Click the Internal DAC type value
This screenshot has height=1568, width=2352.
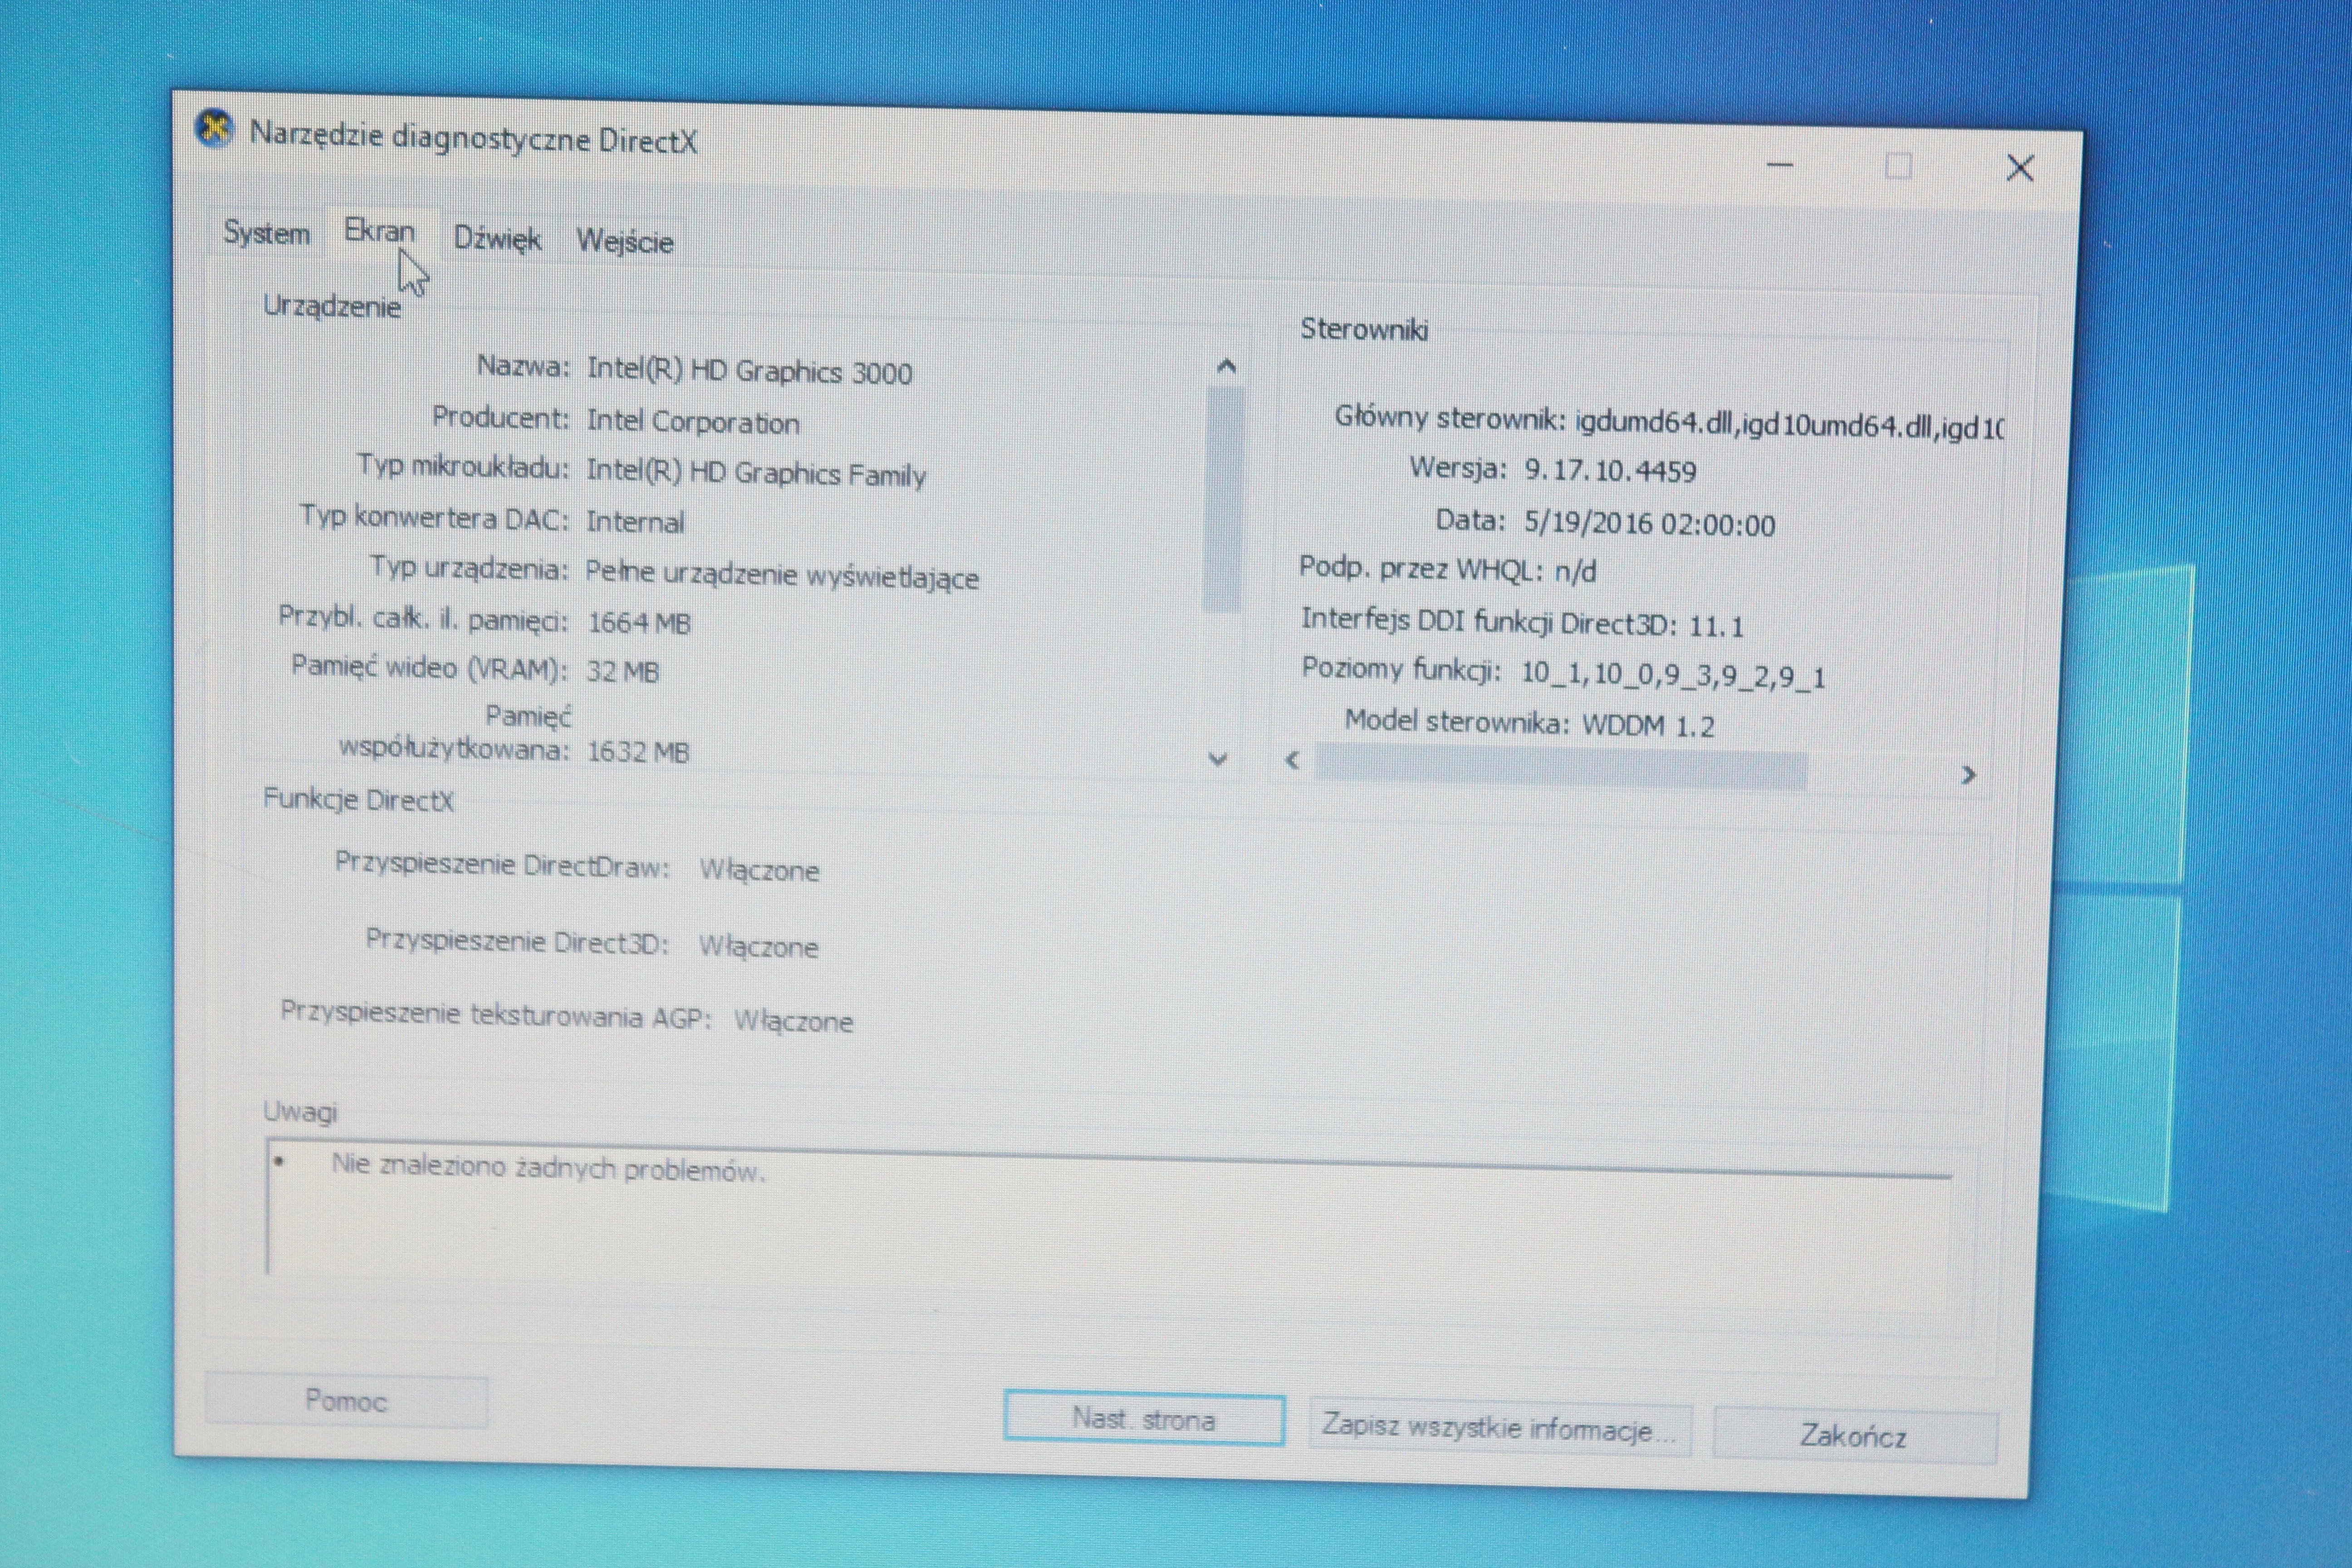click(635, 522)
